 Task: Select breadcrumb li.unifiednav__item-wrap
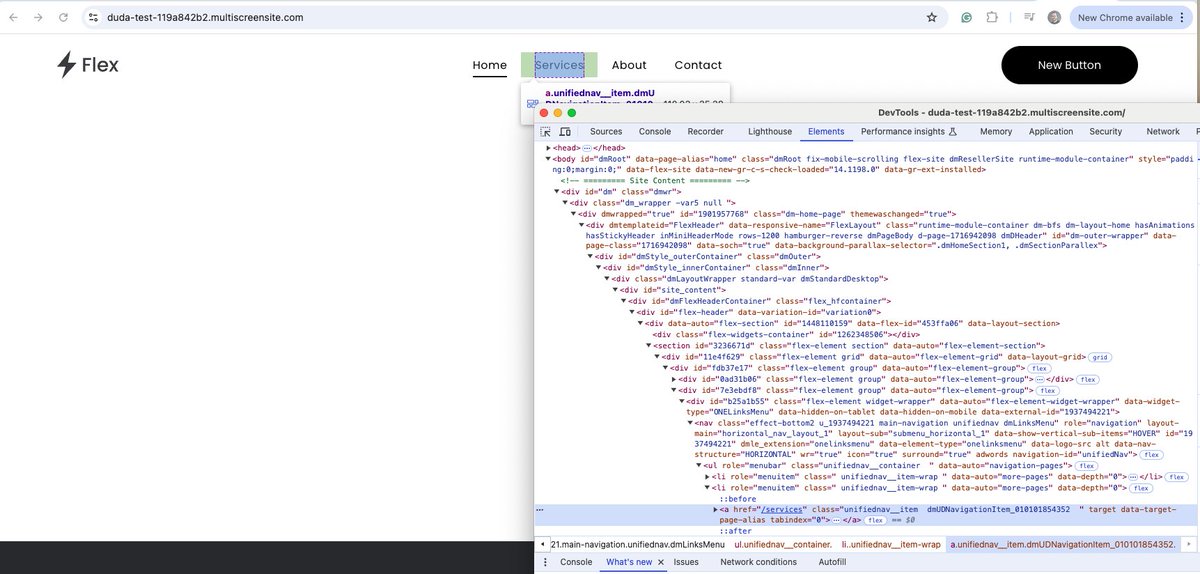(890, 544)
